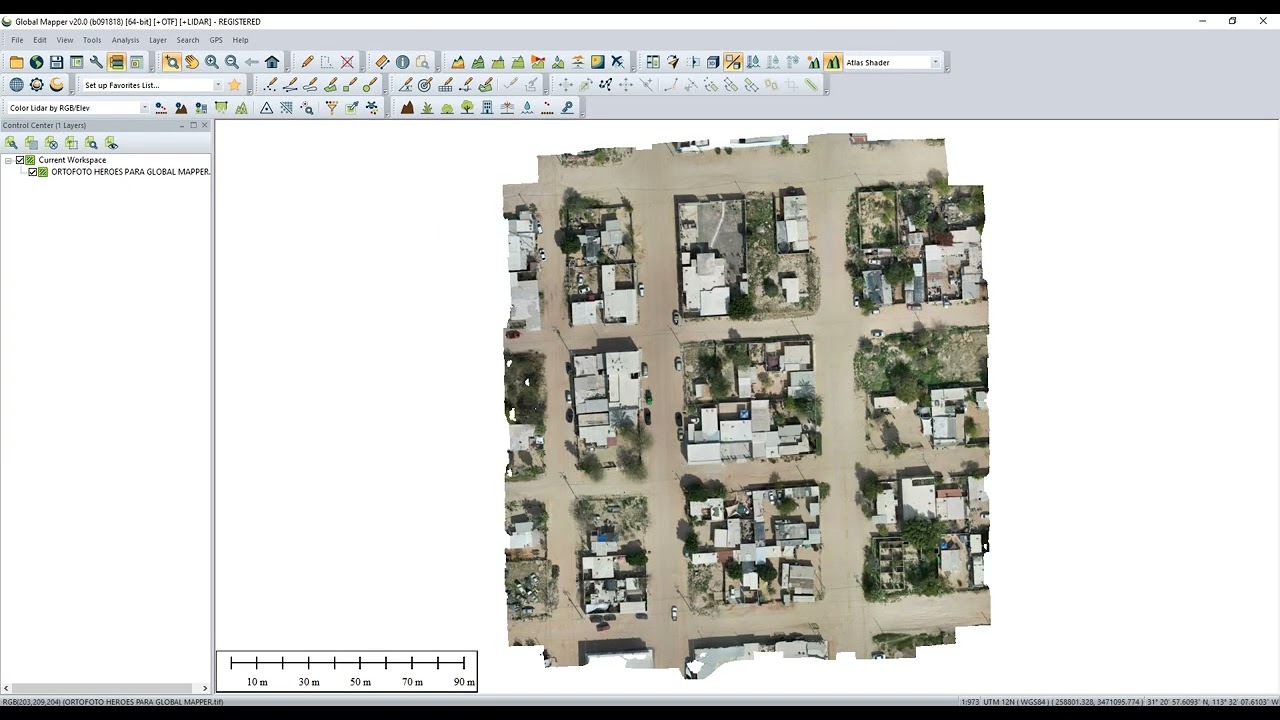Image resolution: width=1280 pixels, height=720 pixels.
Task: Click the Save Workspace floppy disk icon
Action: point(56,62)
